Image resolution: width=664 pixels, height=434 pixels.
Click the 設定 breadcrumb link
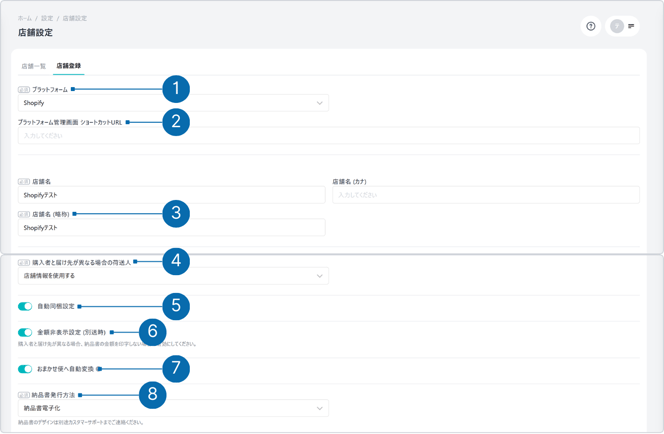(x=47, y=18)
